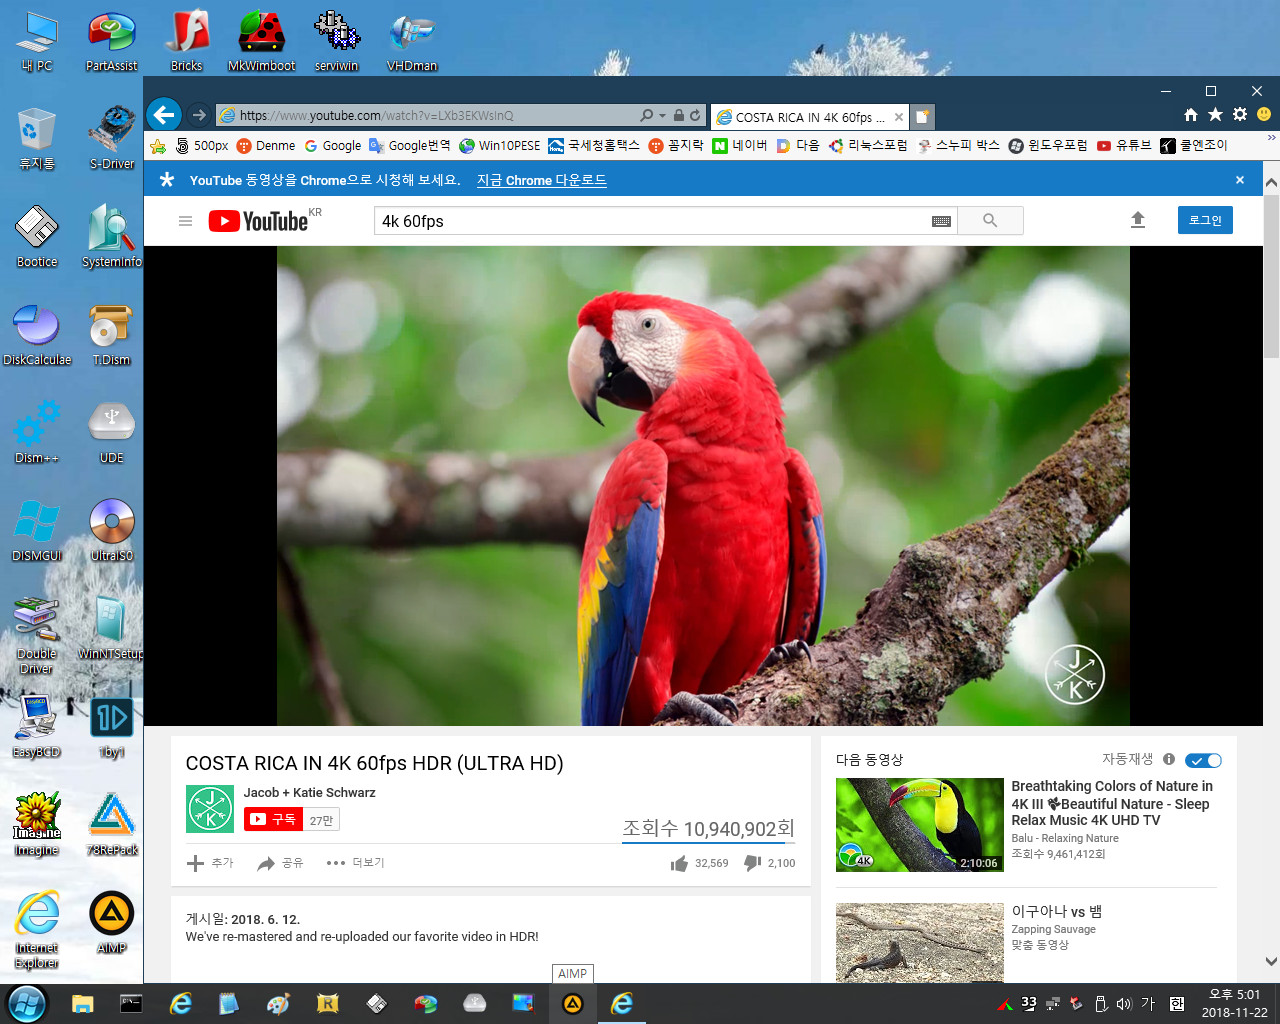The image size is (1280, 1024).
Task: Click the 공유 share button
Action: click(x=280, y=863)
